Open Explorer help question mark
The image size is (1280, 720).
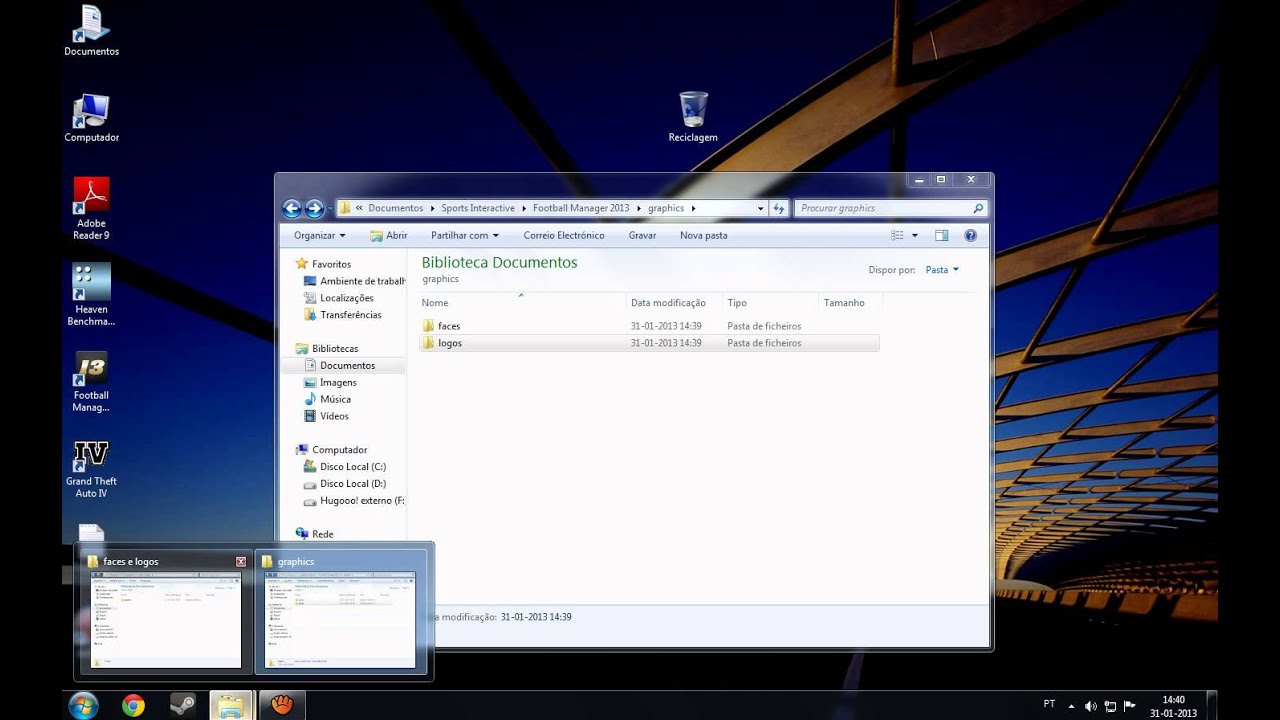[970, 236]
